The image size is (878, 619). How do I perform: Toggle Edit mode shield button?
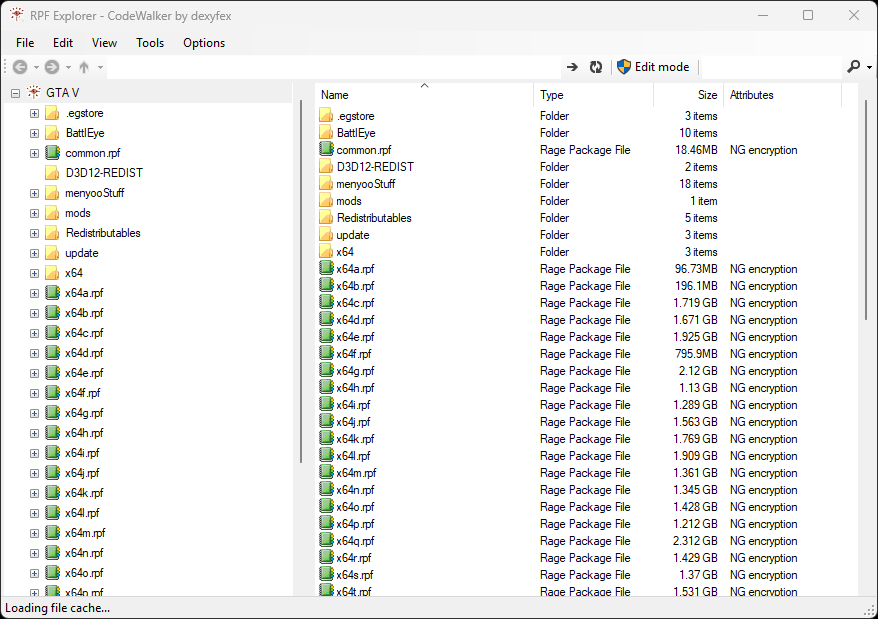point(653,67)
